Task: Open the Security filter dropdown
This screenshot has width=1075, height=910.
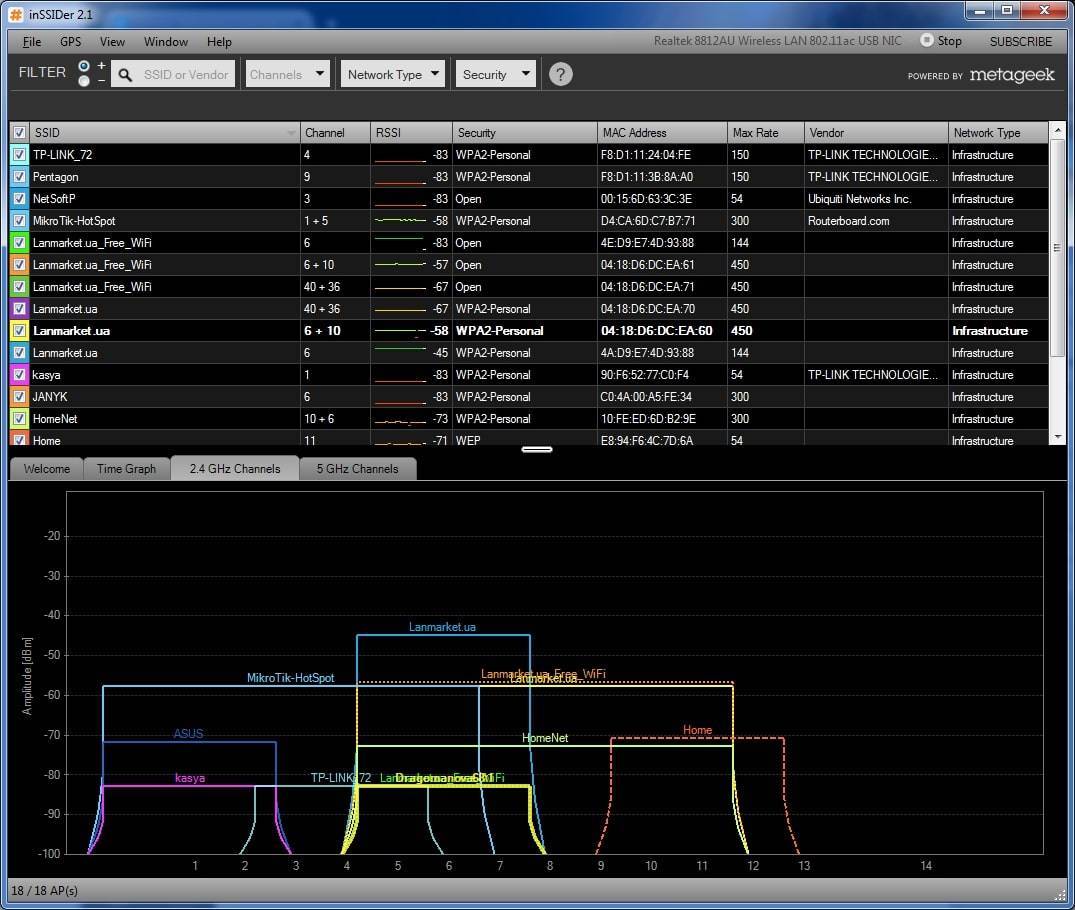Action: pos(497,74)
